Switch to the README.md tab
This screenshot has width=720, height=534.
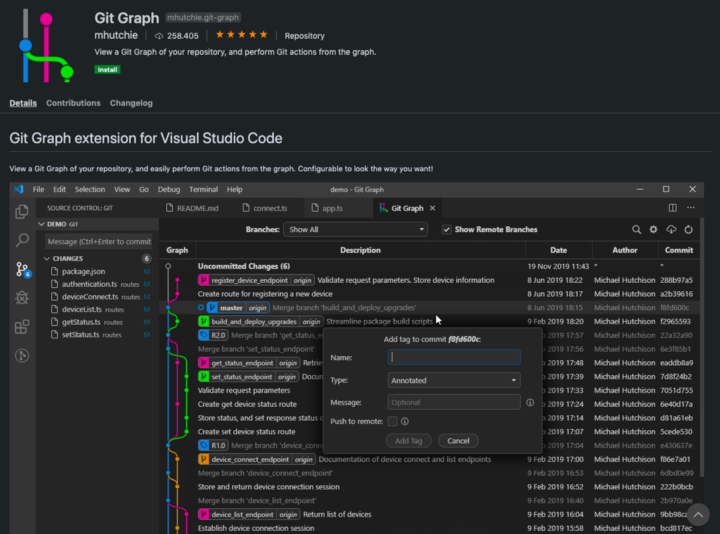(193, 208)
